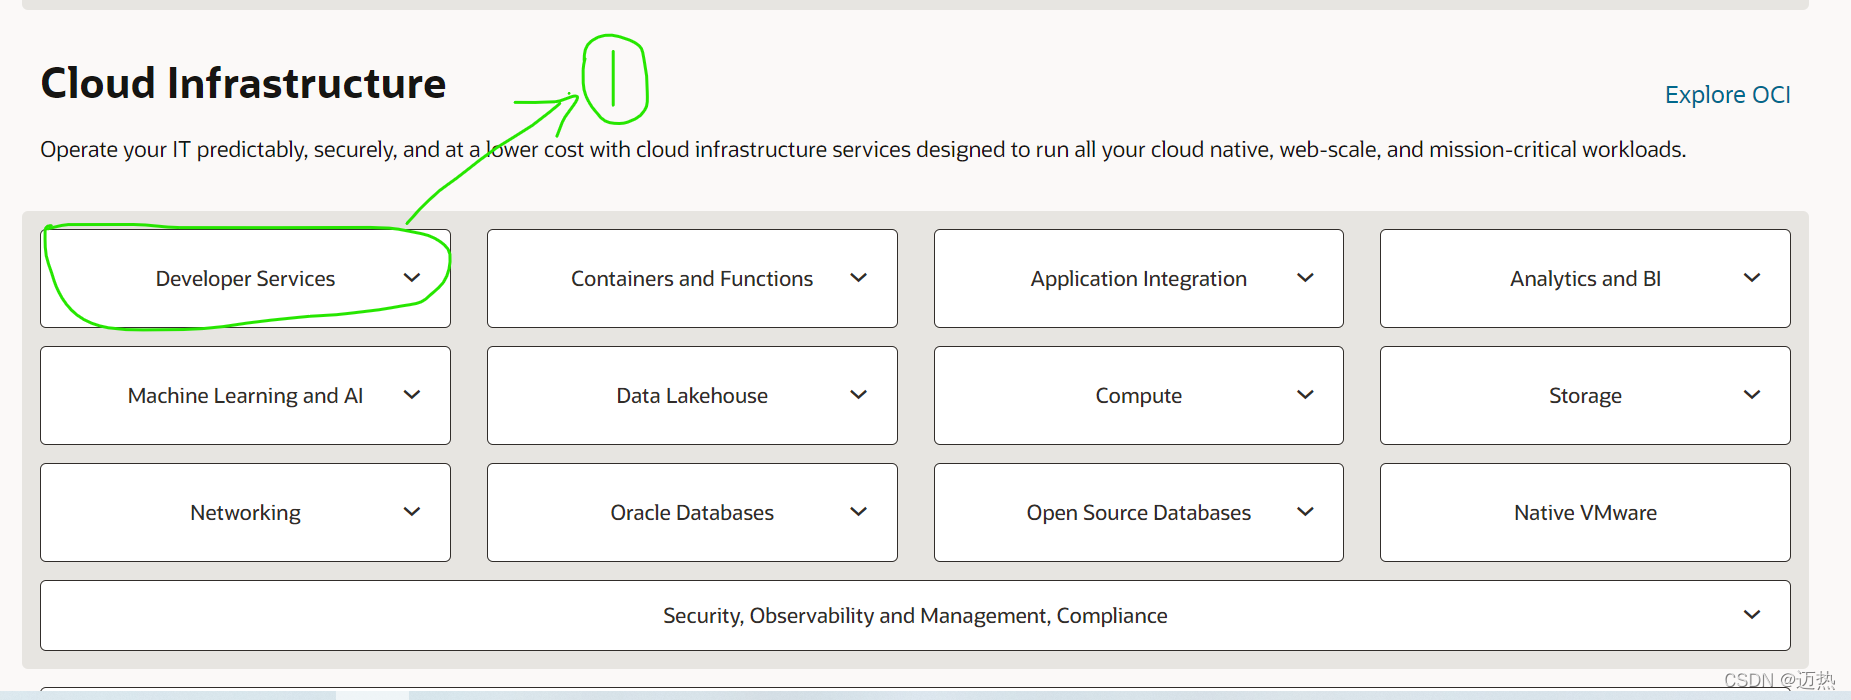The height and width of the screenshot is (700, 1851).
Task: Choose the Storage category text
Action: coord(1585,396)
